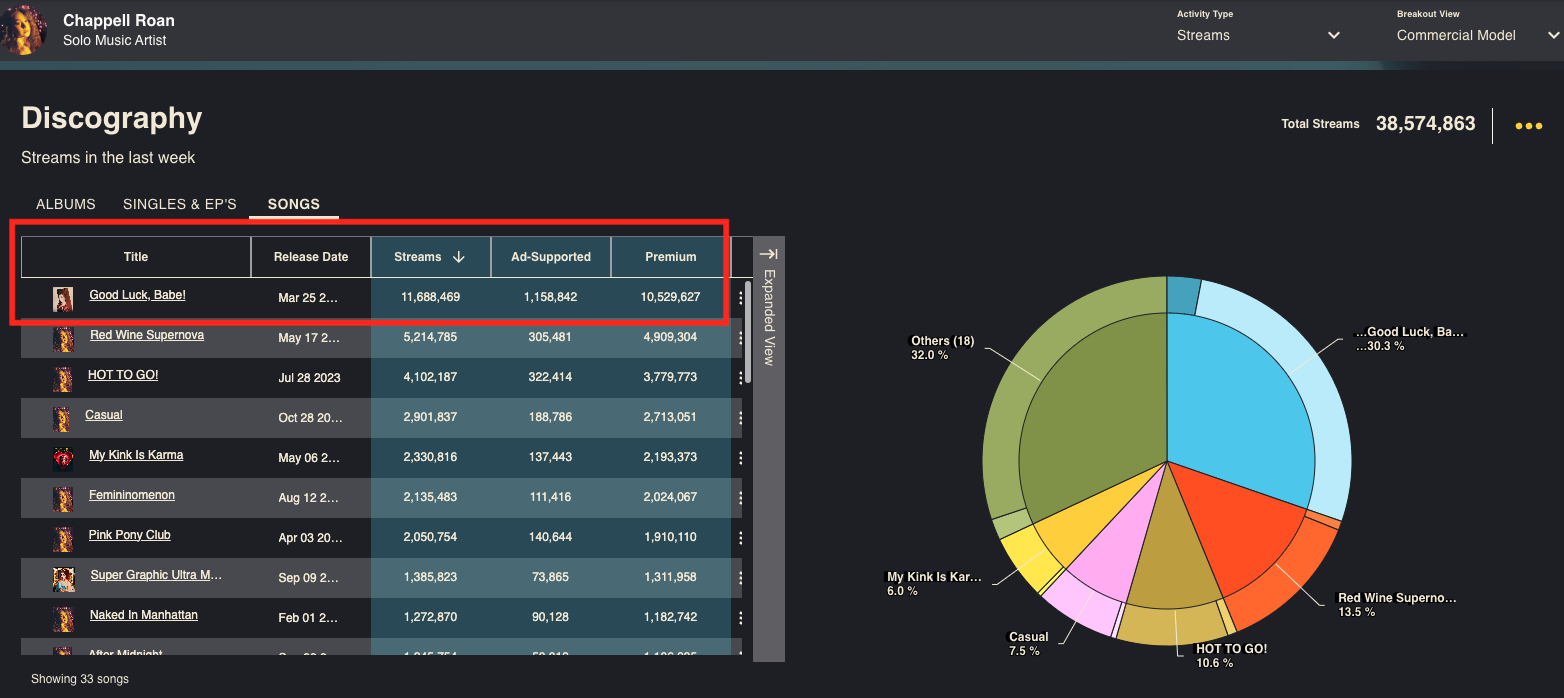Viewport: 1564px width, 698px height.
Task: Open the HOT TO GO! song link
Action: click(123, 375)
